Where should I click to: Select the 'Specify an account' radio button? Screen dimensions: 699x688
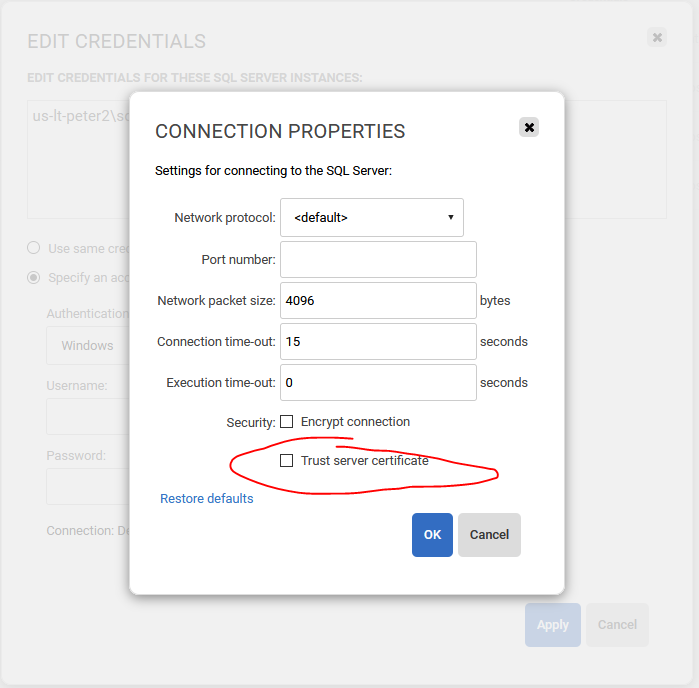[34, 278]
